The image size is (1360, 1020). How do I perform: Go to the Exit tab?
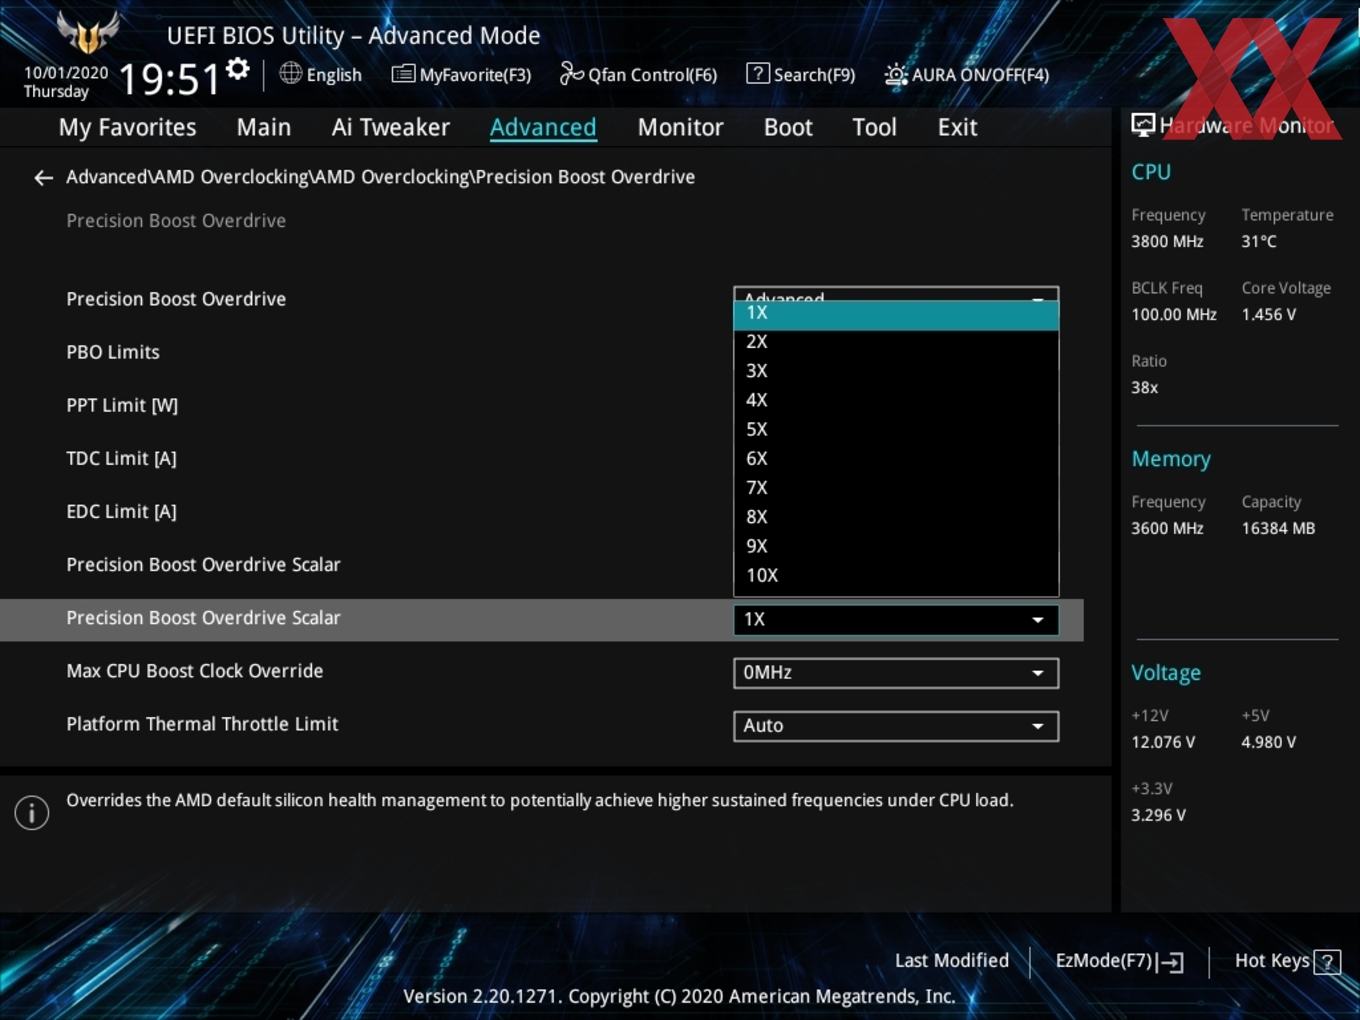point(957,127)
